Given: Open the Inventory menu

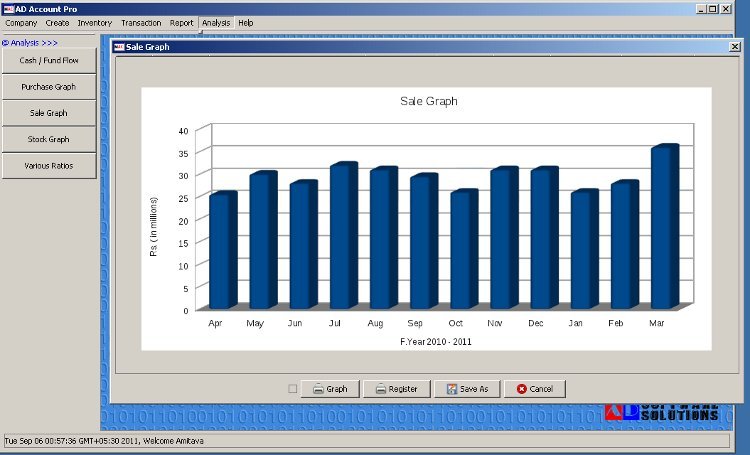Looking at the screenshot, I should tap(95, 23).
